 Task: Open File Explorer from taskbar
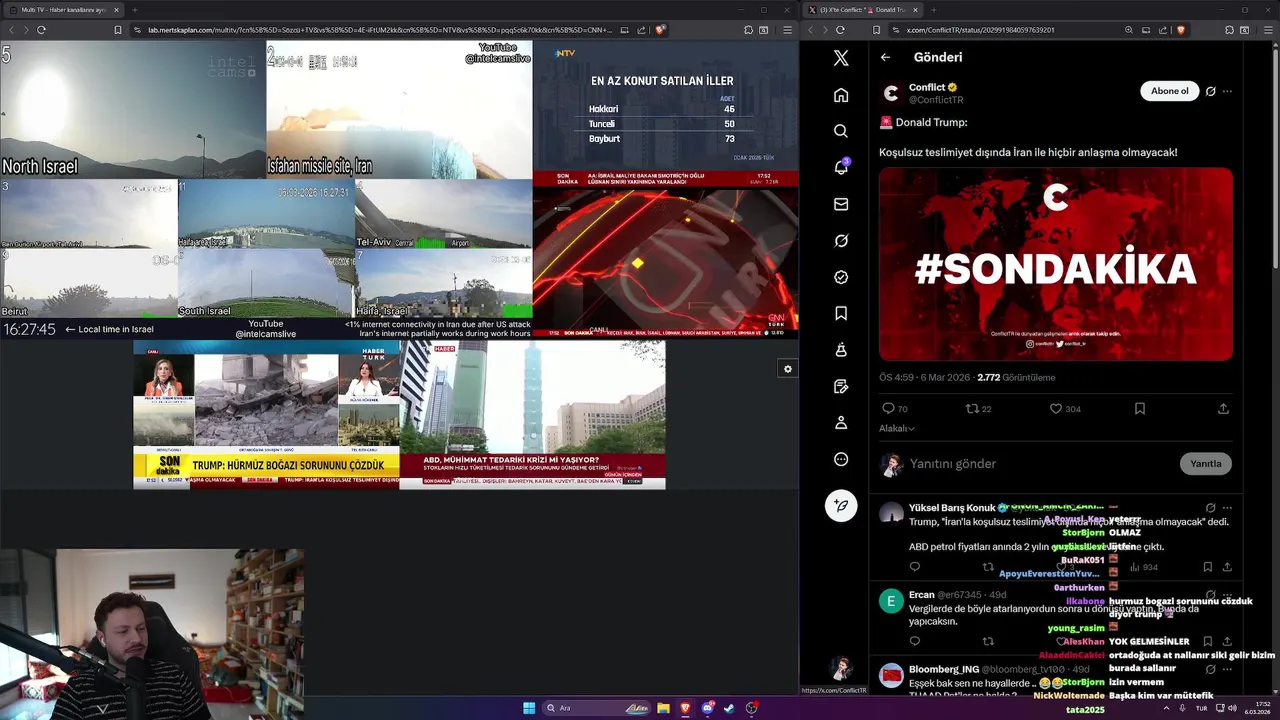pos(662,708)
